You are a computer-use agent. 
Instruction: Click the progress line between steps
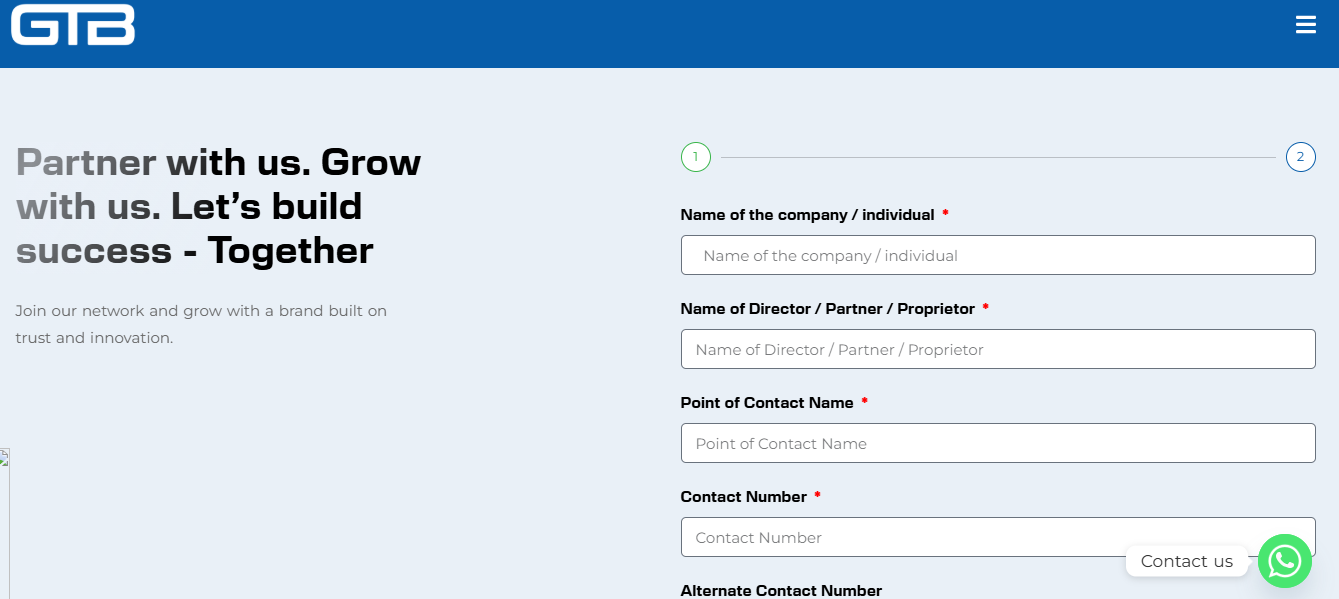point(997,157)
